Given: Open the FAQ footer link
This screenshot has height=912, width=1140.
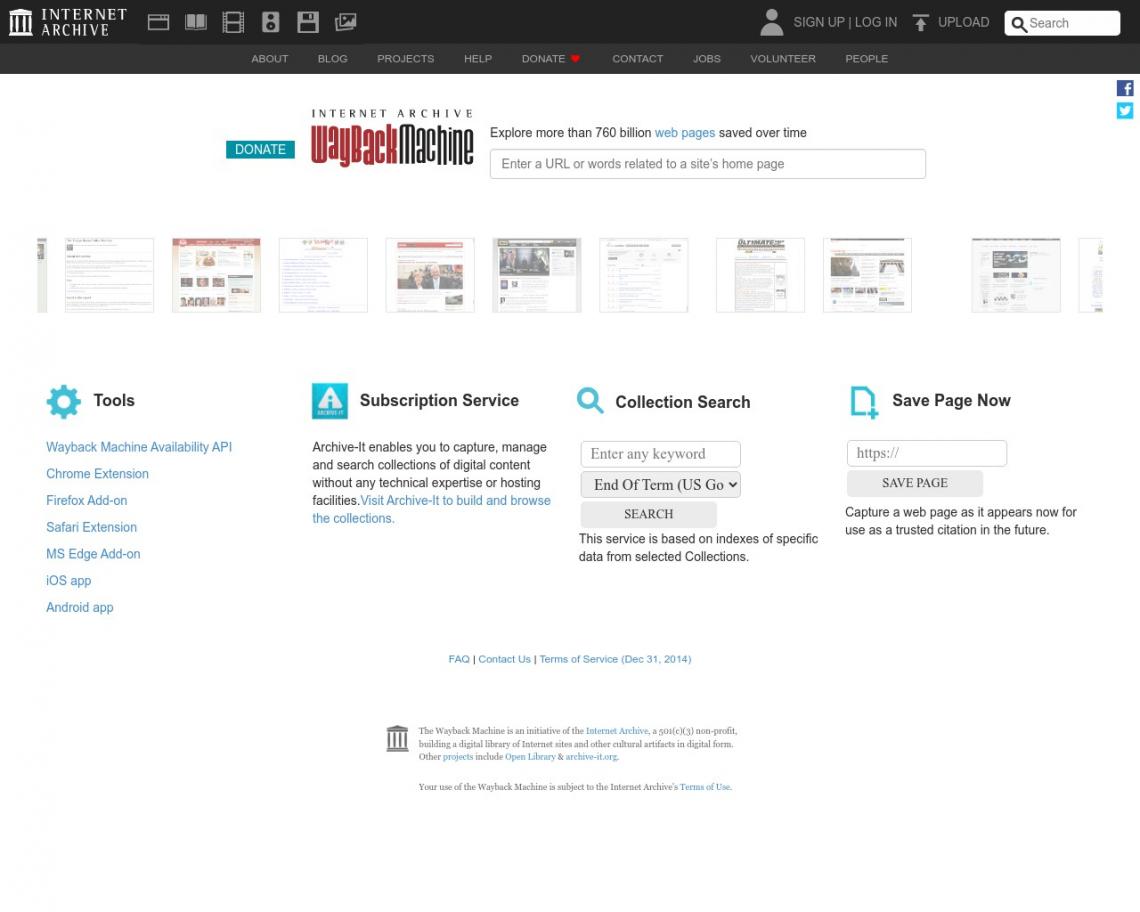Looking at the screenshot, I should [459, 660].
